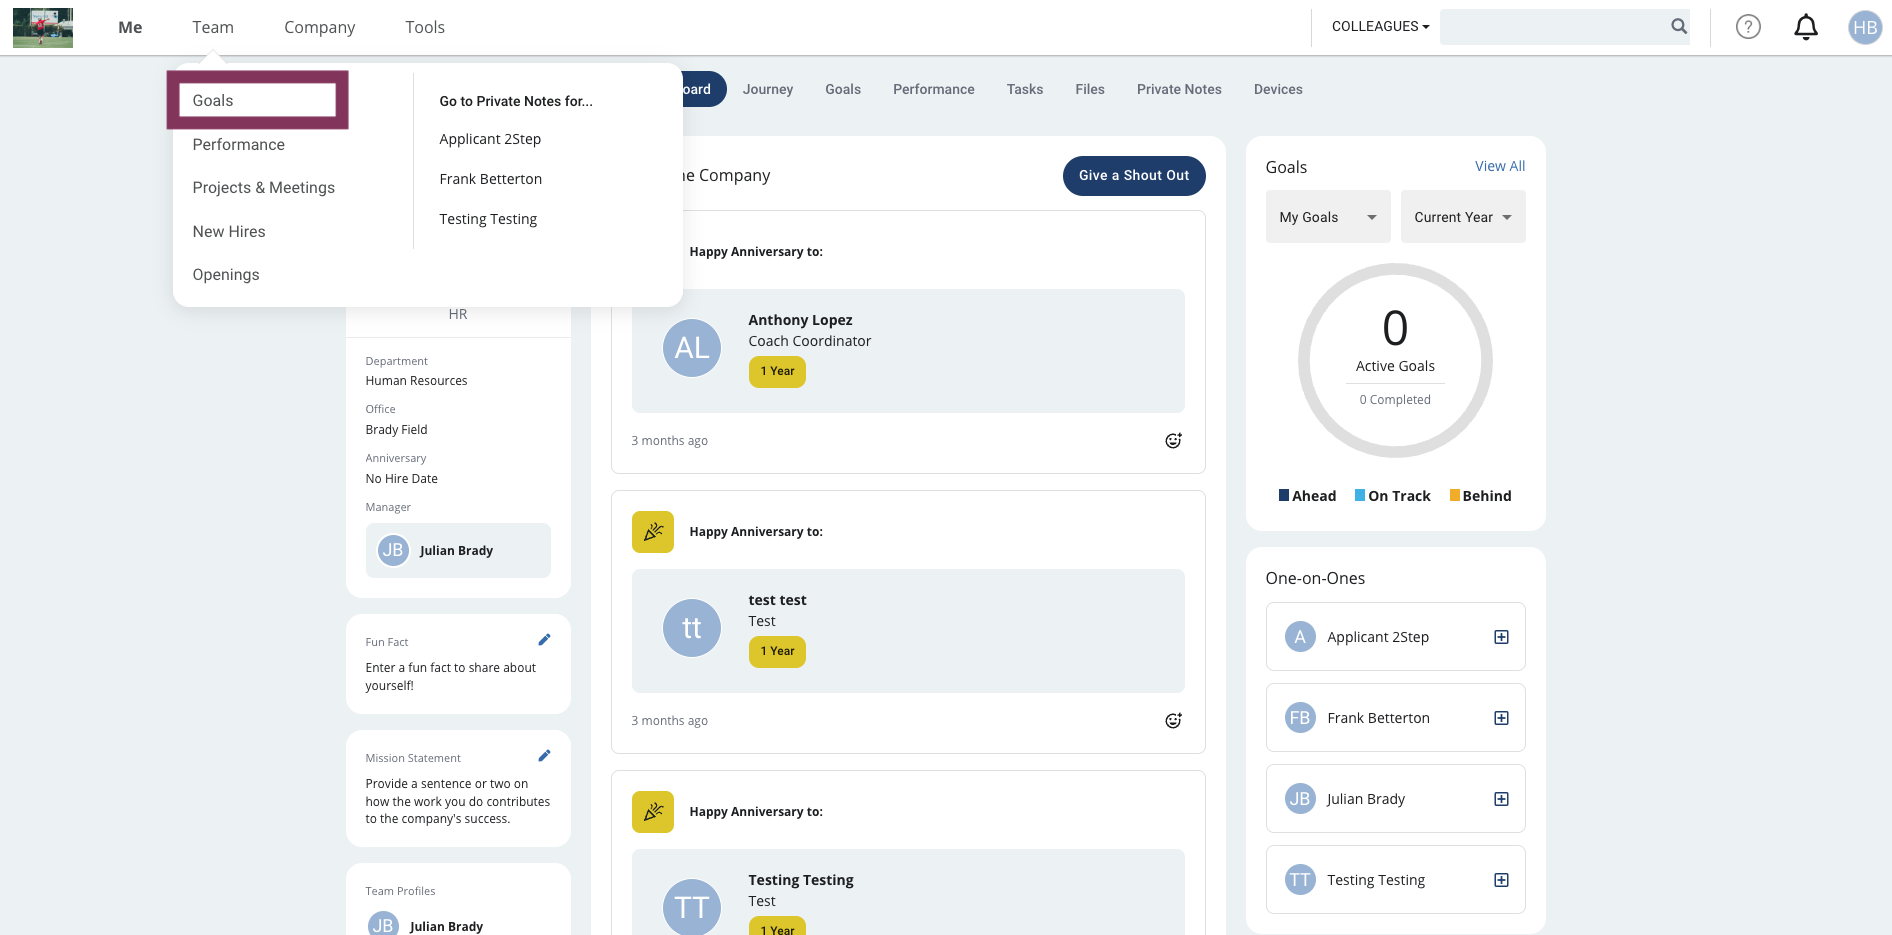Viewport: 1892px width, 935px height.
Task: Edit Fun Fact pencil icon
Action: [544, 640]
